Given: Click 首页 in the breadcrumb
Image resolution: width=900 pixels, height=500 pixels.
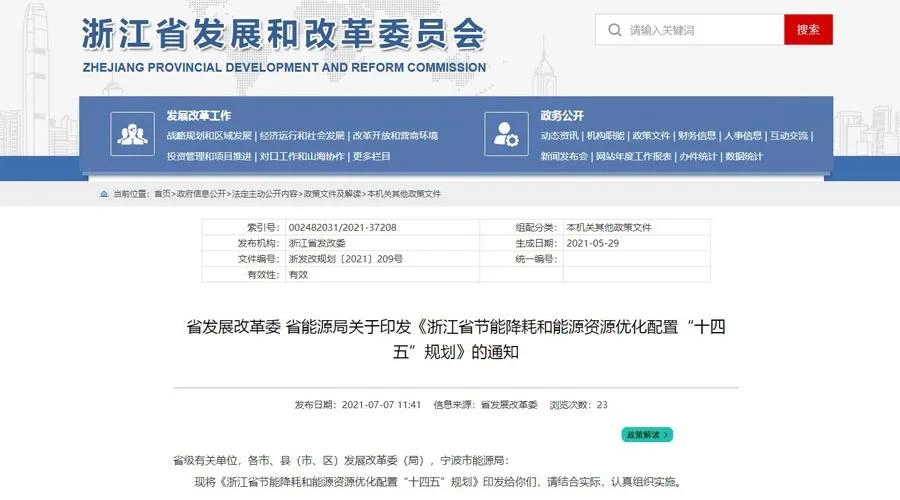Looking at the screenshot, I should pos(161,194).
